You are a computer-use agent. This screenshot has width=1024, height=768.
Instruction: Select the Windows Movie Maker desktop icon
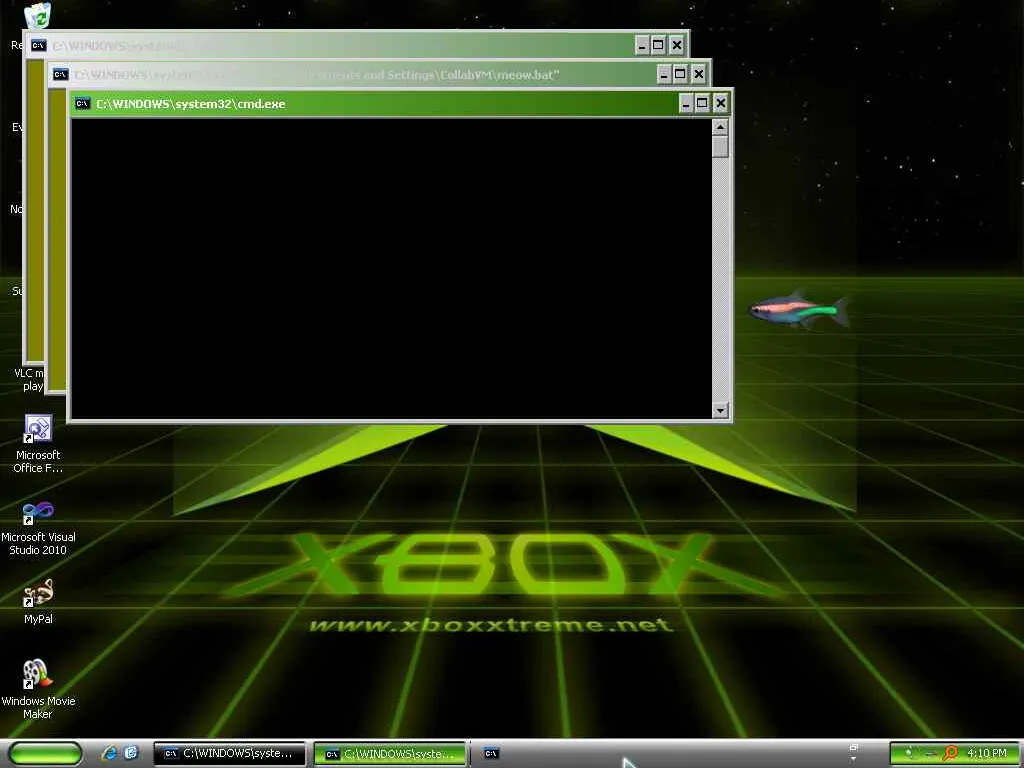pyautogui.click(x=38, y=689)
